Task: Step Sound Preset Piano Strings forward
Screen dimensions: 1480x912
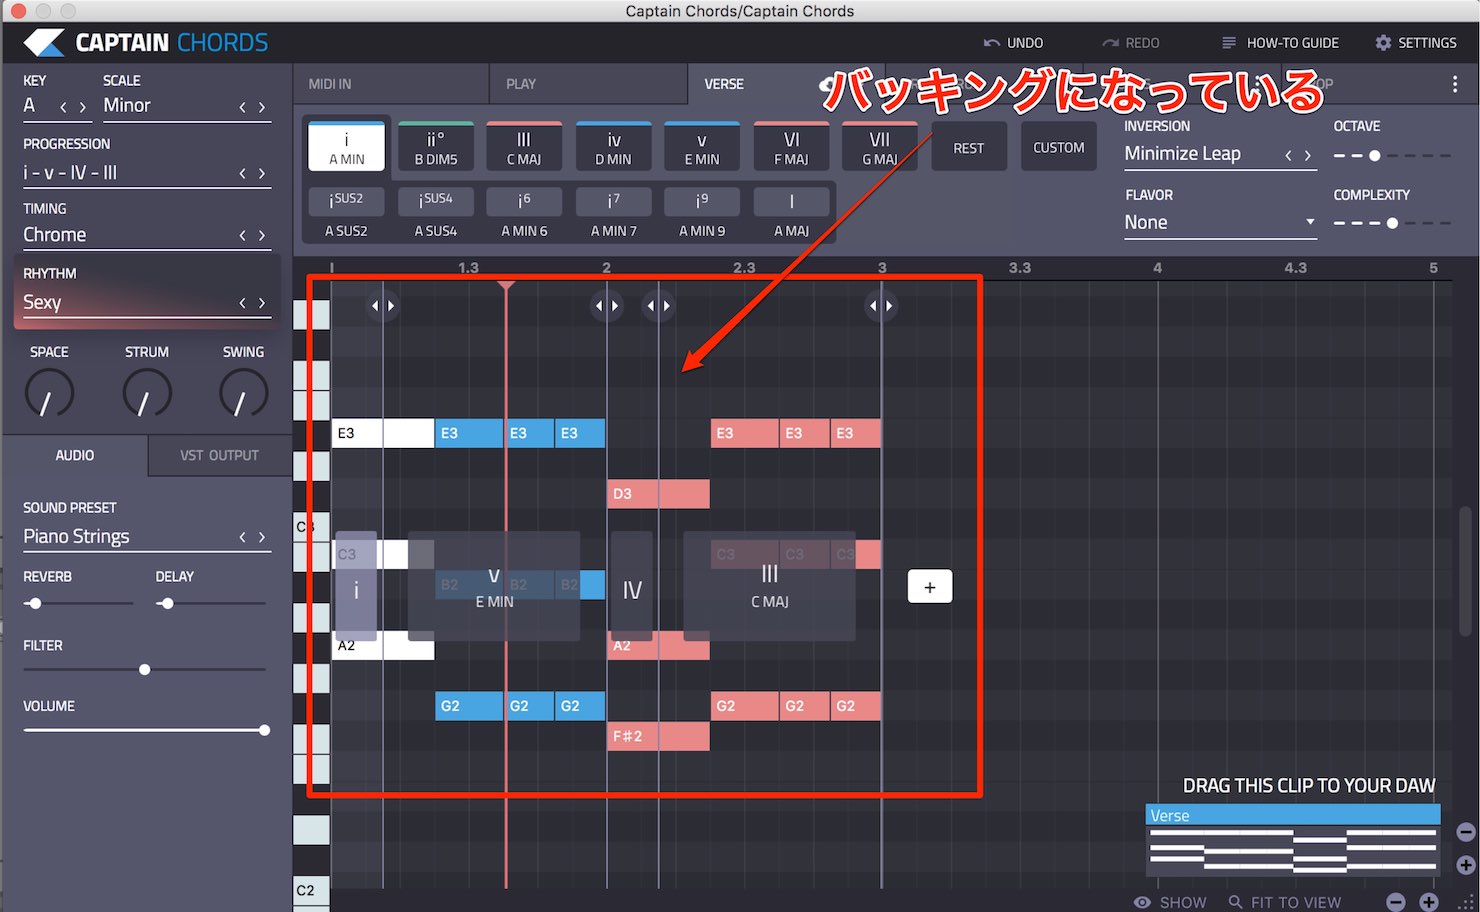Action: click(x=263, y=538)
